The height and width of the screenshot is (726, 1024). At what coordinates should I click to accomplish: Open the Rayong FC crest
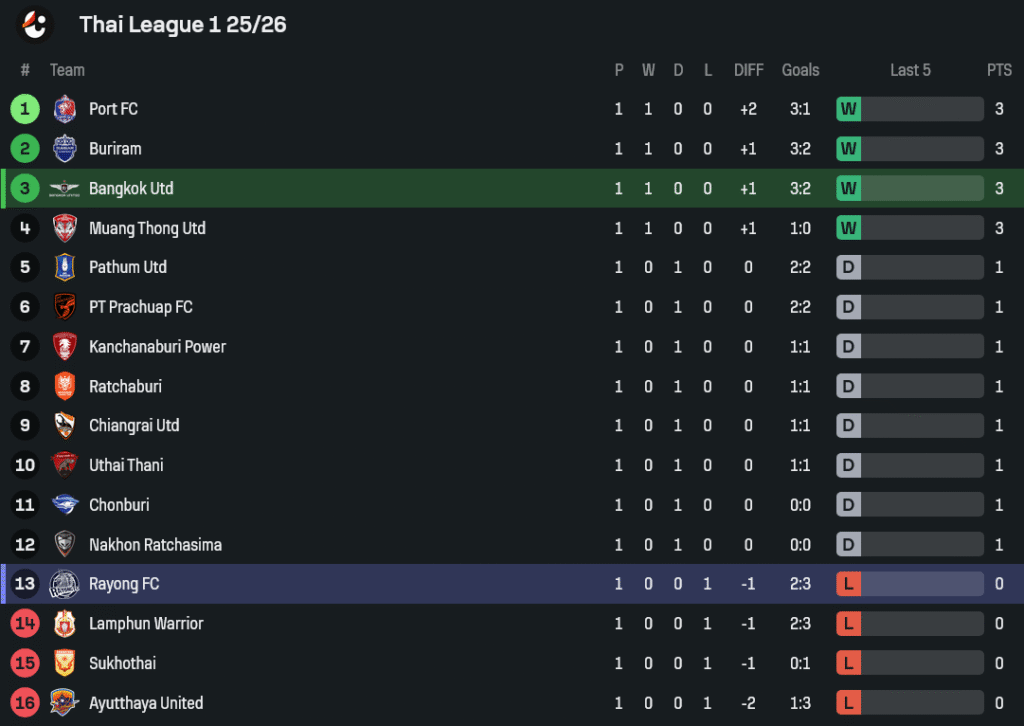pyautogui.click(x=65, y=584)
